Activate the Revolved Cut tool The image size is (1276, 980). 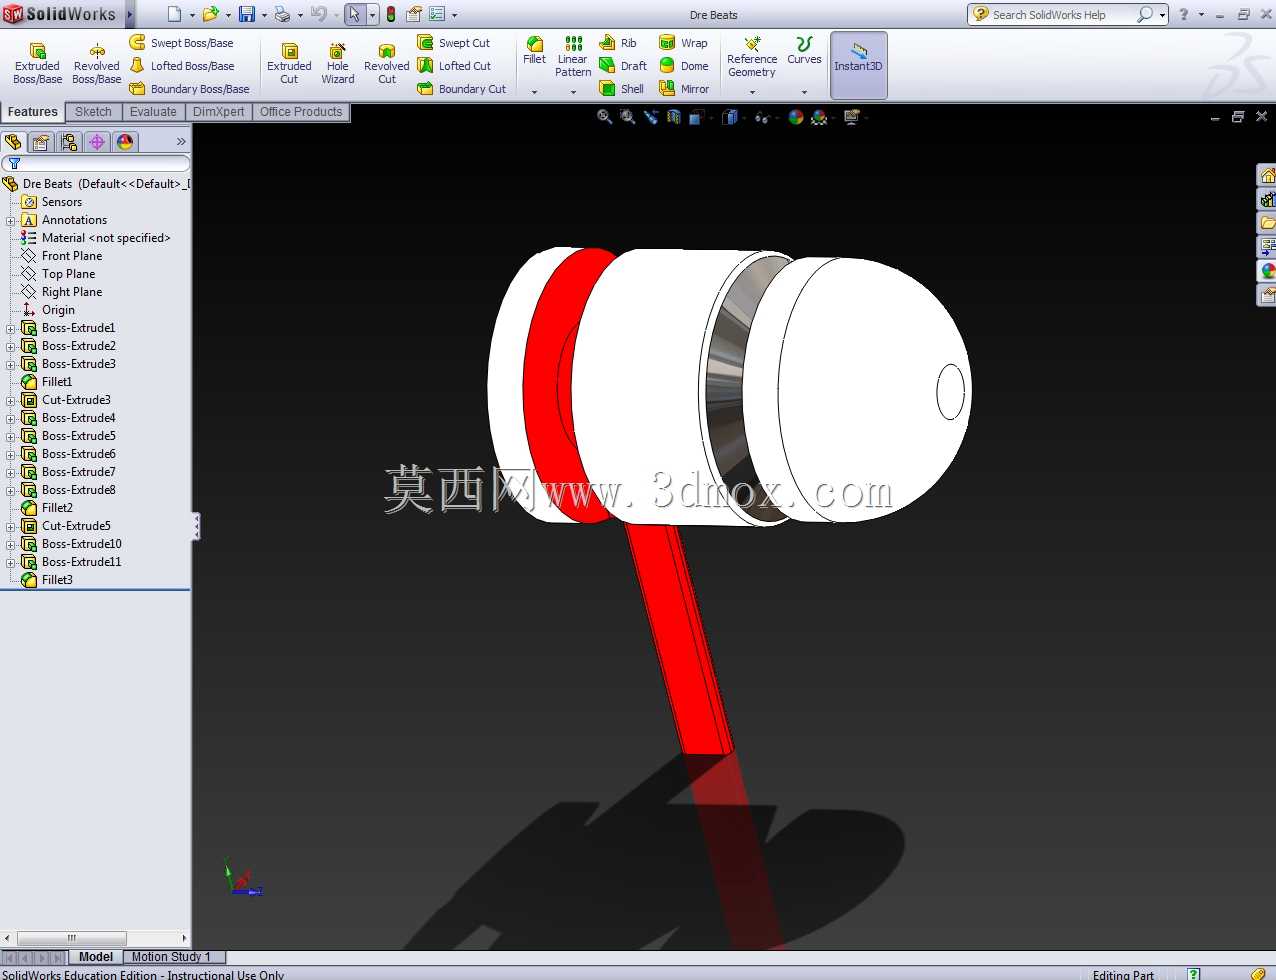coord(387,63)
